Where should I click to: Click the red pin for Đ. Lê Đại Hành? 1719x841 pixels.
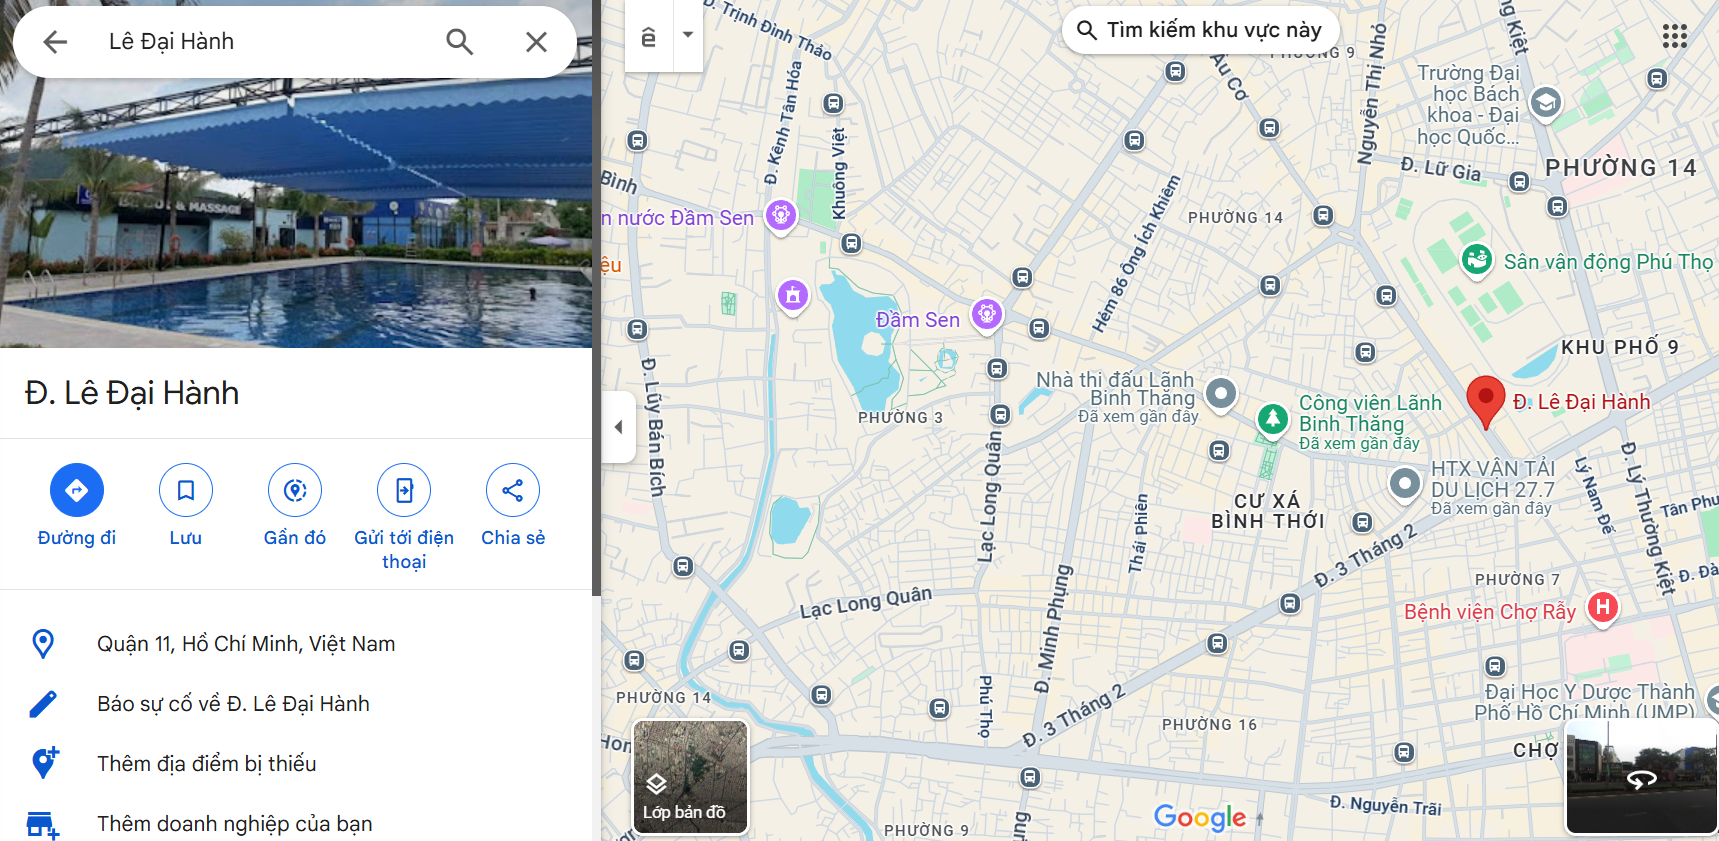point(1486,402)
